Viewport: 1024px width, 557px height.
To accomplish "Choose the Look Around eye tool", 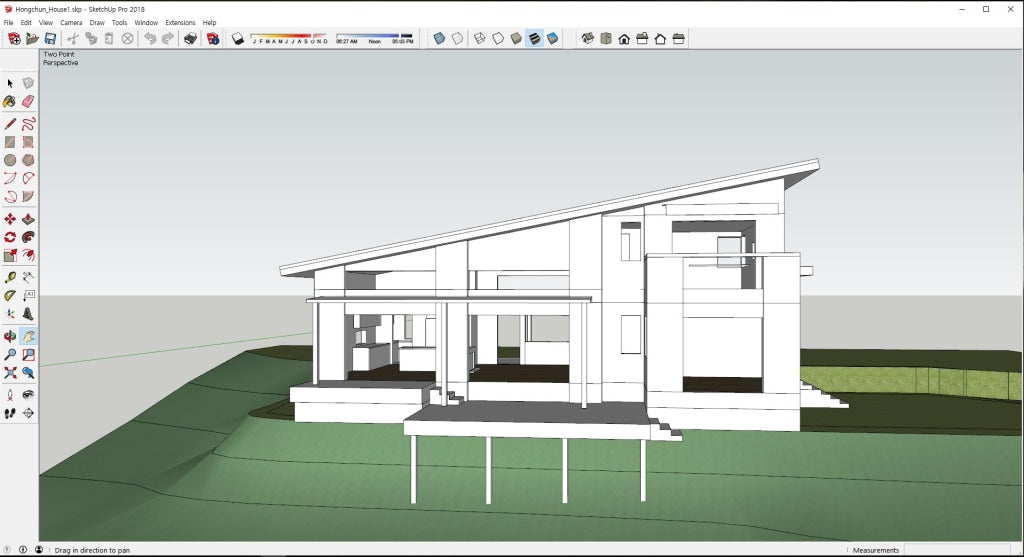I will 28,395.
